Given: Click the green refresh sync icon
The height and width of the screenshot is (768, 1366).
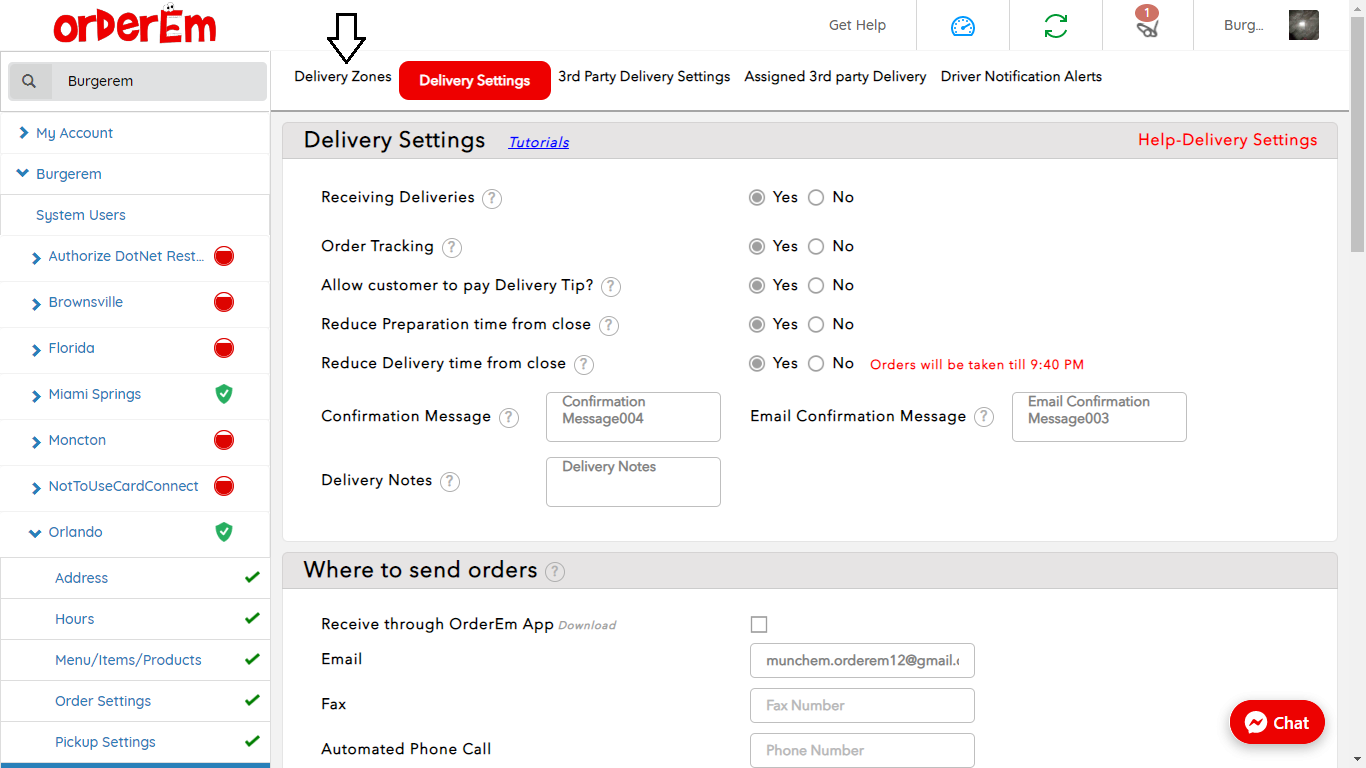Looking at the screenshot, I should click(x=1056, y=26).
